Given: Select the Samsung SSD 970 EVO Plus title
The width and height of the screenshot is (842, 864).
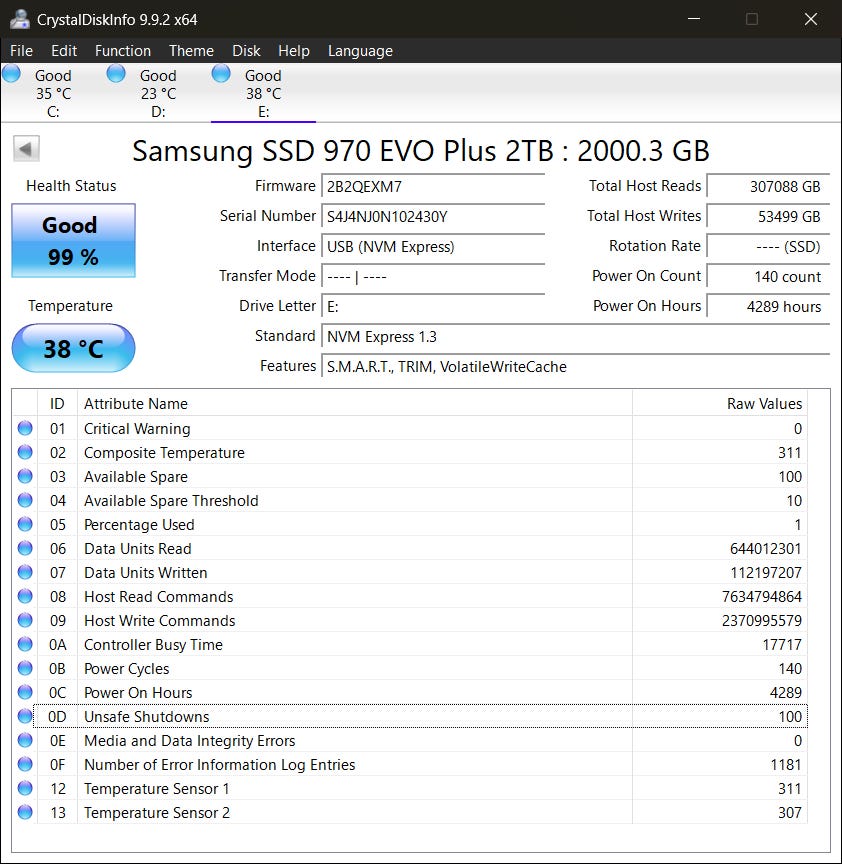Looking at the screenshot, I should 420,150.
